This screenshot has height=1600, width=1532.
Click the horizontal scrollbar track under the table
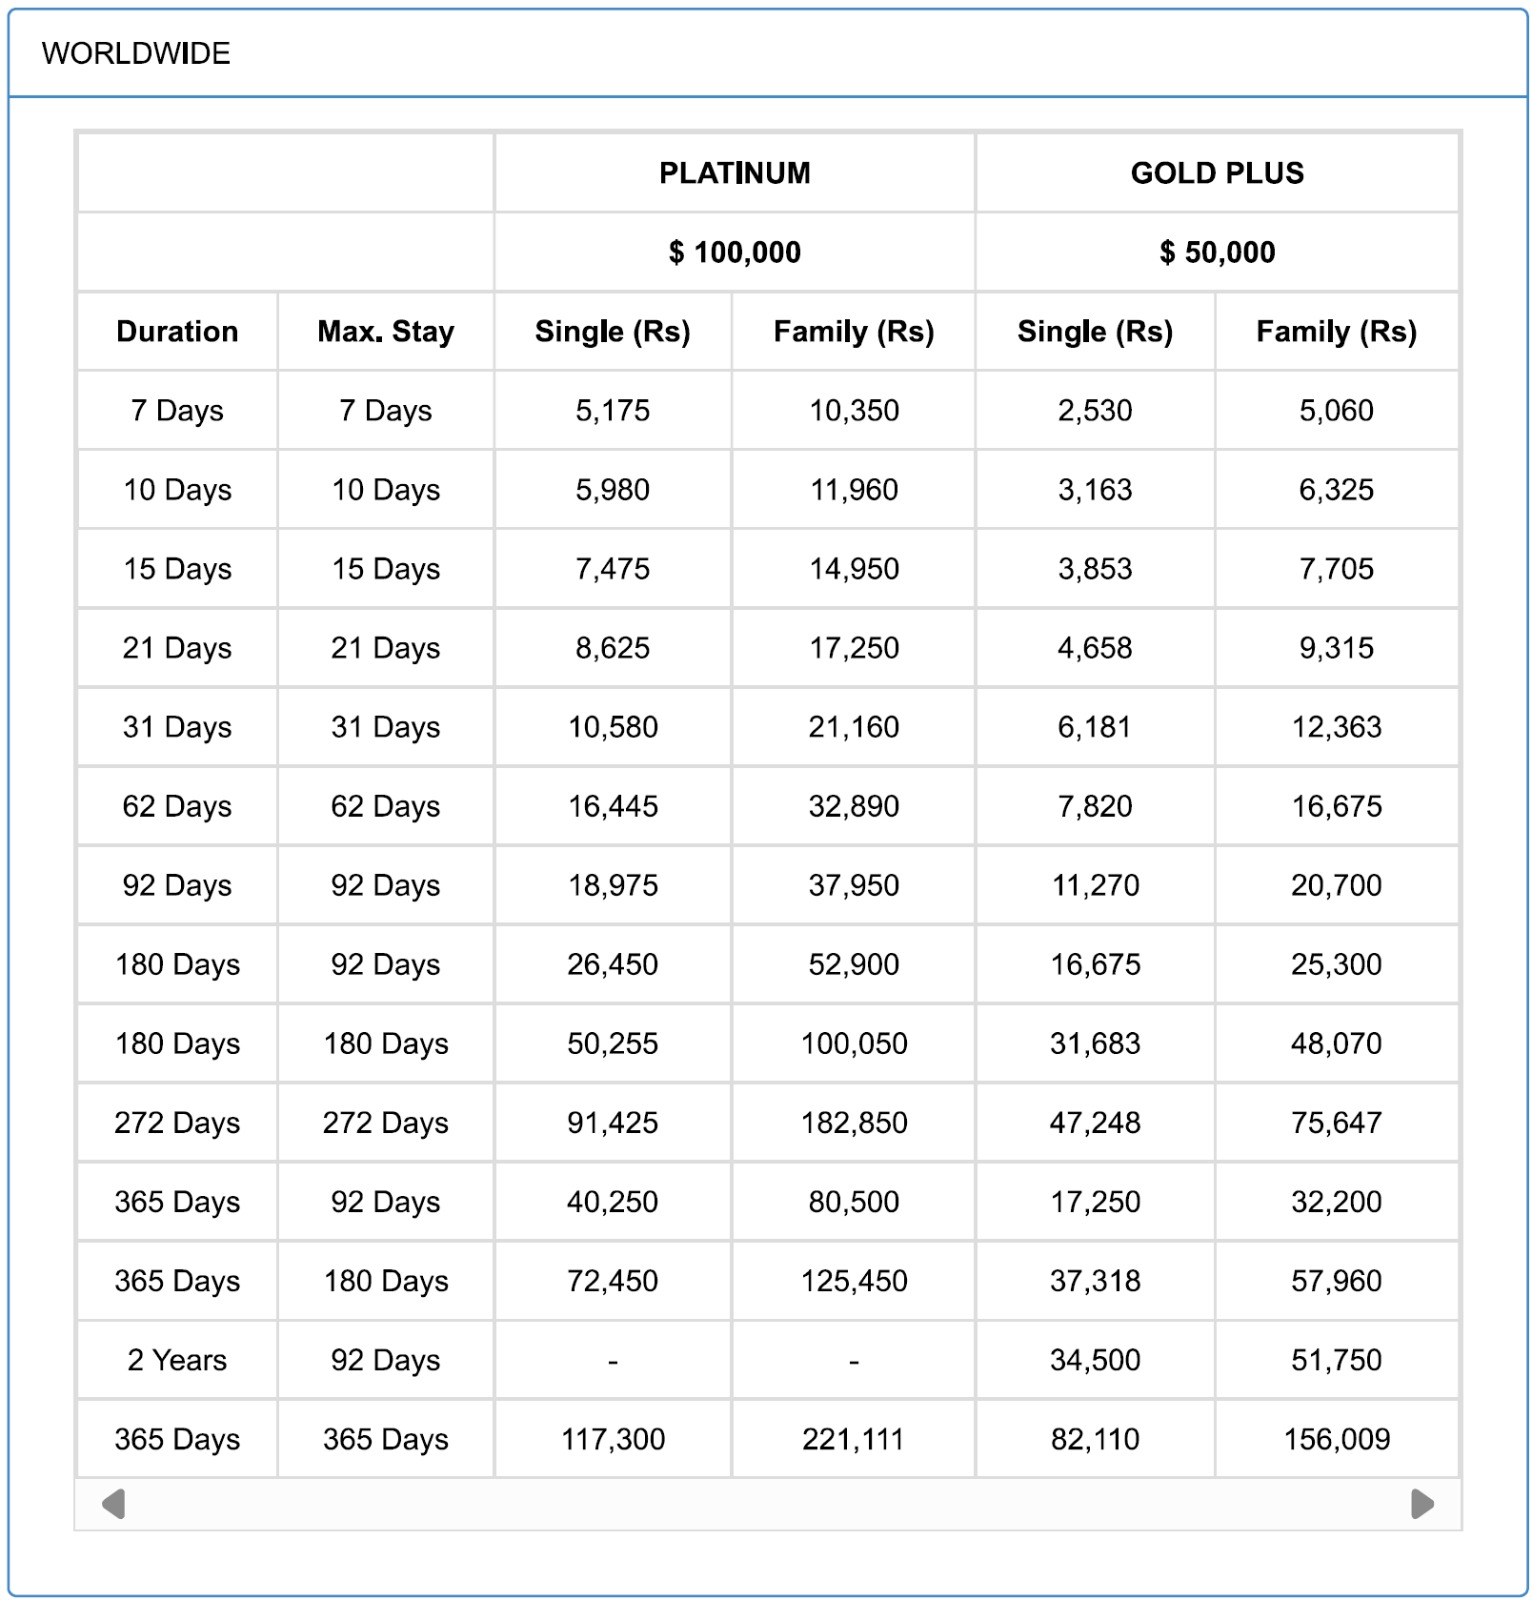pos(768,1503)
